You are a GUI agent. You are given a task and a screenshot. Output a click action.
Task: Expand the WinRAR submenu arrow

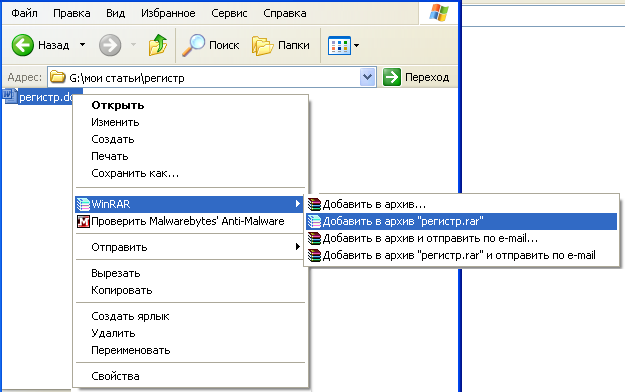[x=297, y=204]
